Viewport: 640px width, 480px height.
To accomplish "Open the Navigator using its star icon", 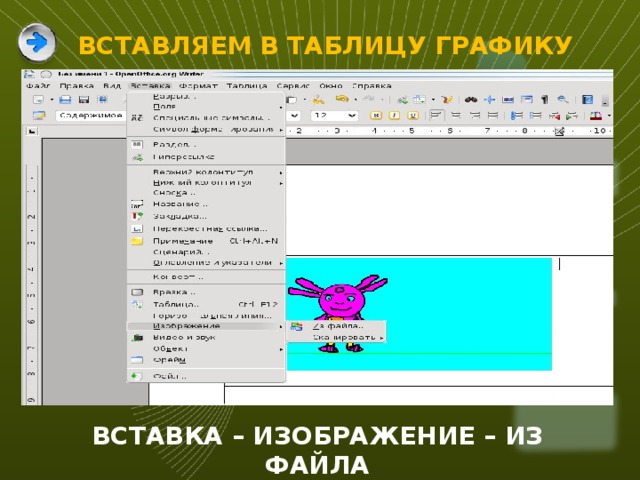I will 490,99.
